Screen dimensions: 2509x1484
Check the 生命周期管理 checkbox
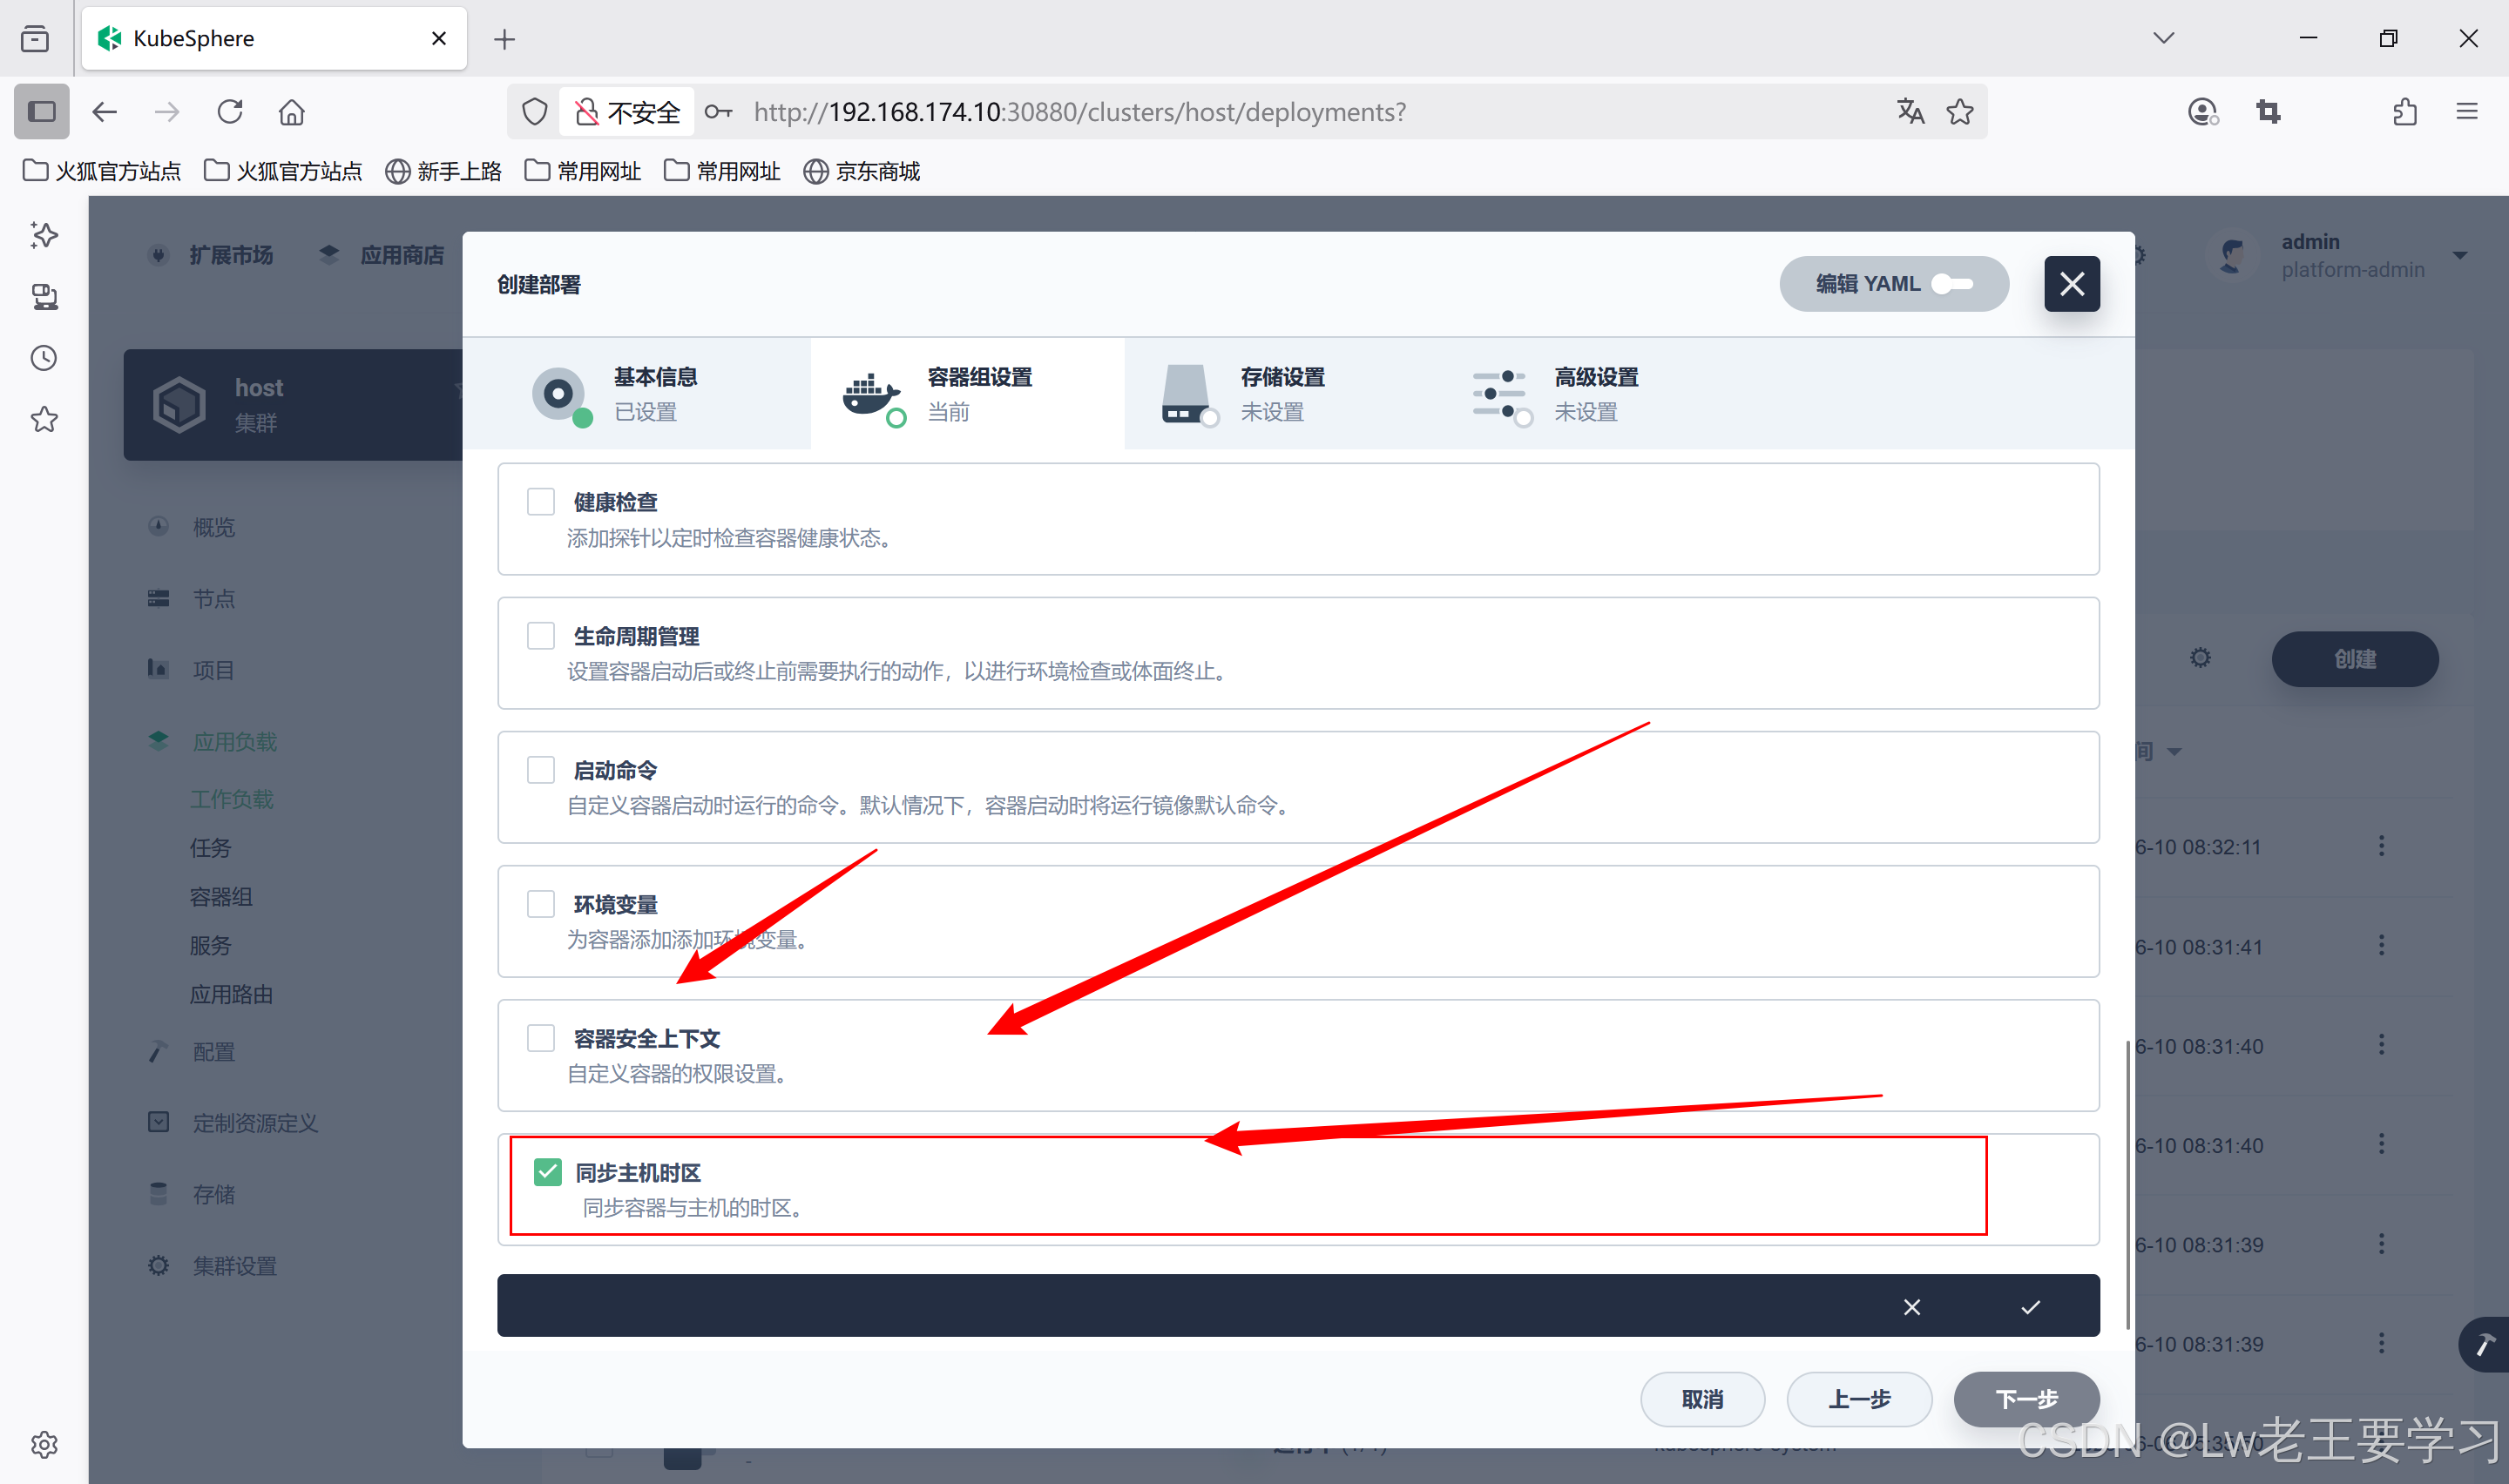point(541,635)
